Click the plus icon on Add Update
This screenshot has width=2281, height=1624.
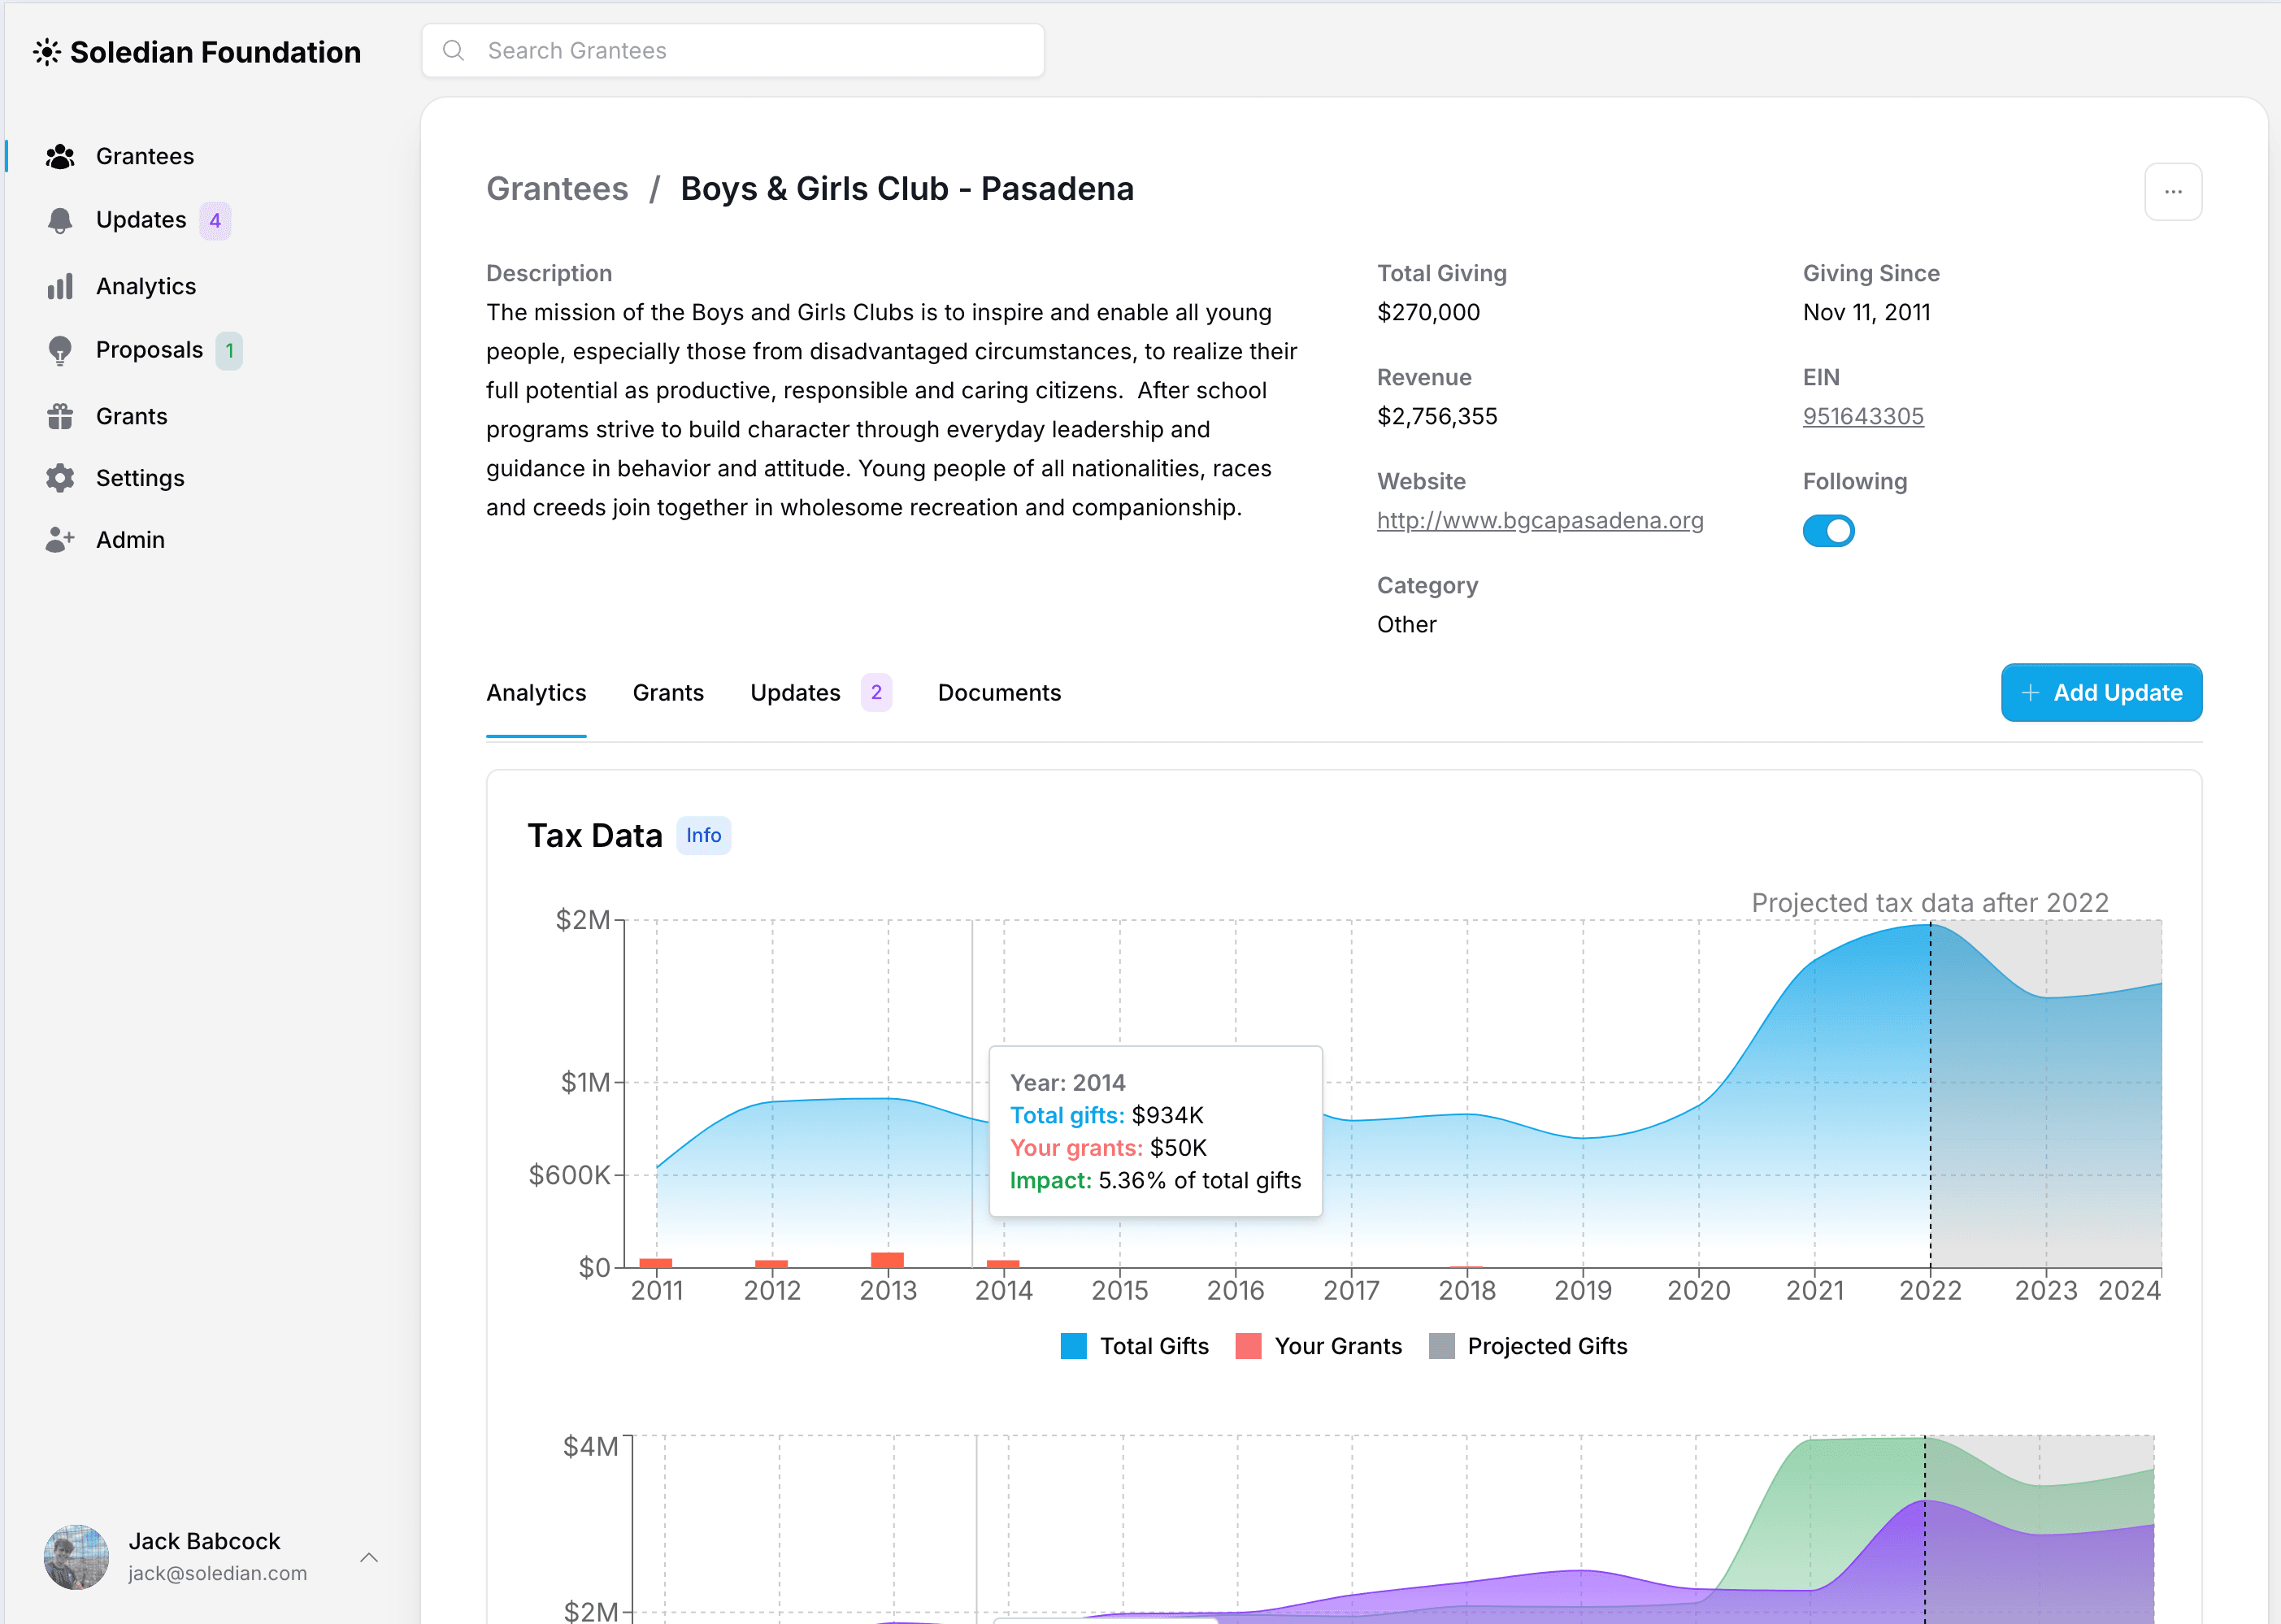(x=2030, y=692)
